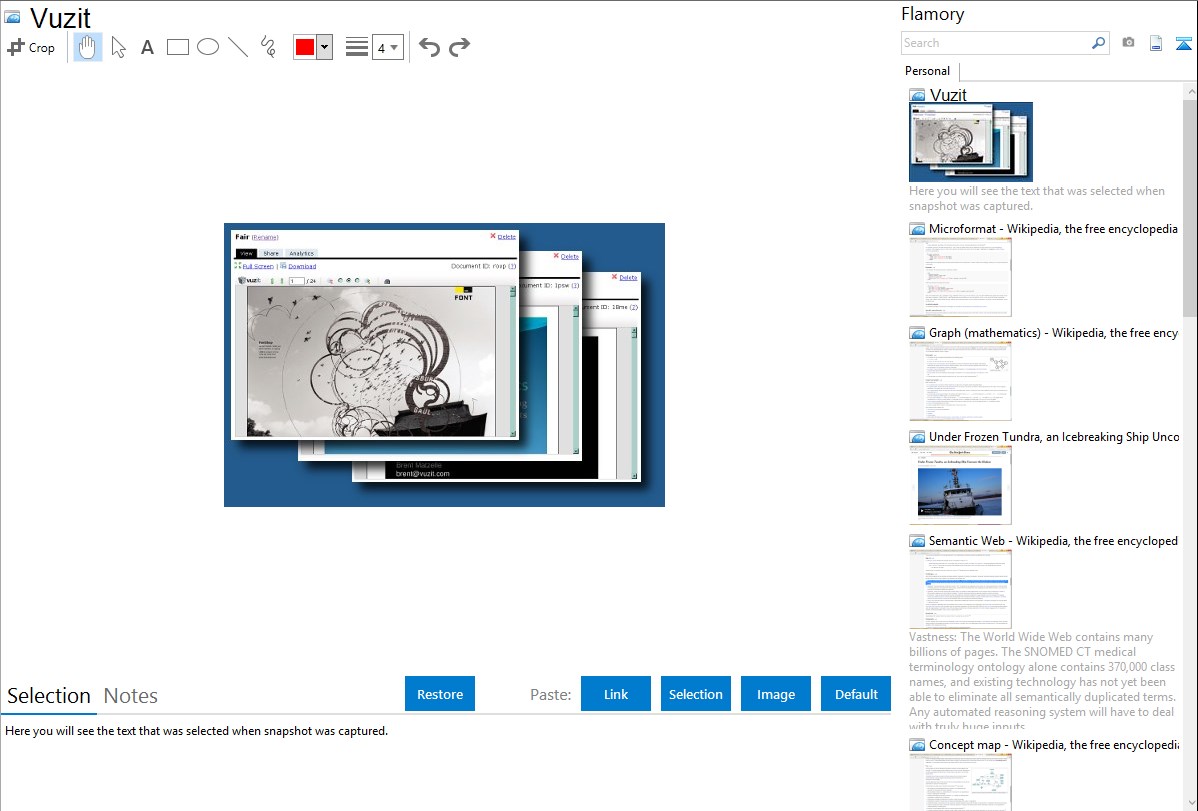Click the sidebar scrollbar up arrow

[x=1190, y=91]
